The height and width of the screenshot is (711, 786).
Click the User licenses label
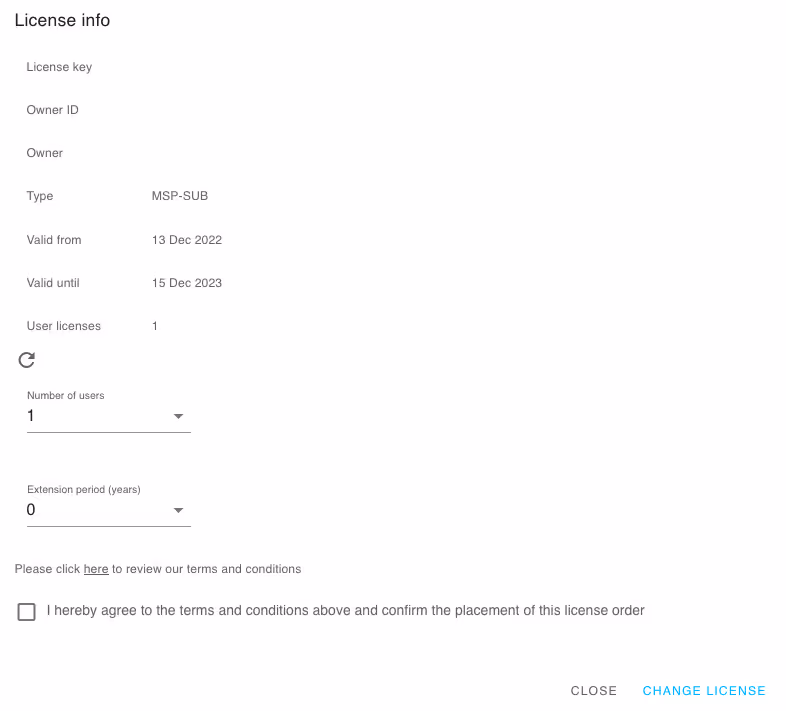point(64,326)
